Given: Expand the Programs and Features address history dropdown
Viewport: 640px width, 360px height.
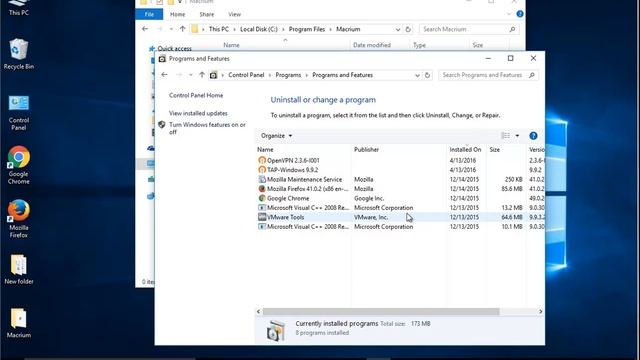Looking at the screenshot, I should 417,76.
